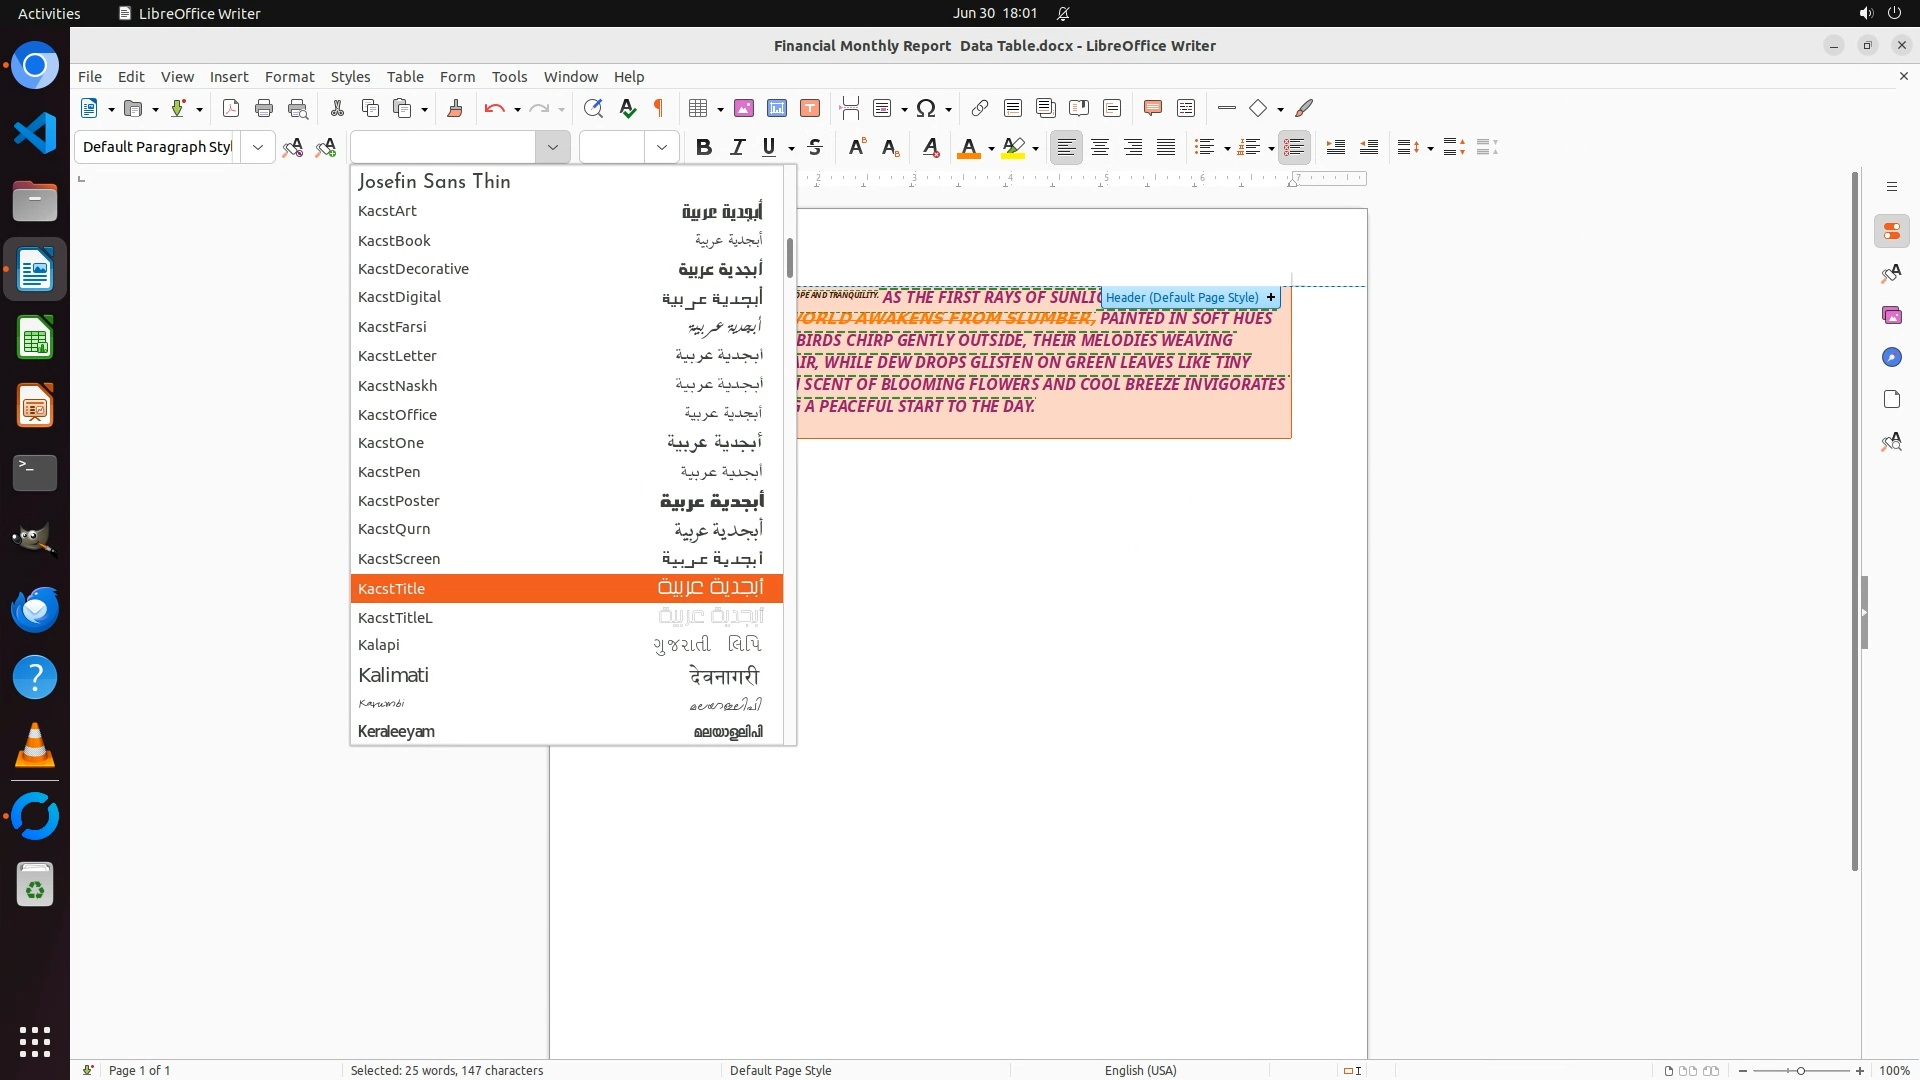The height and width of the screenshot is (1080, 1920).
Task: Click the Insert Image icon
Action: click(744, 108)
